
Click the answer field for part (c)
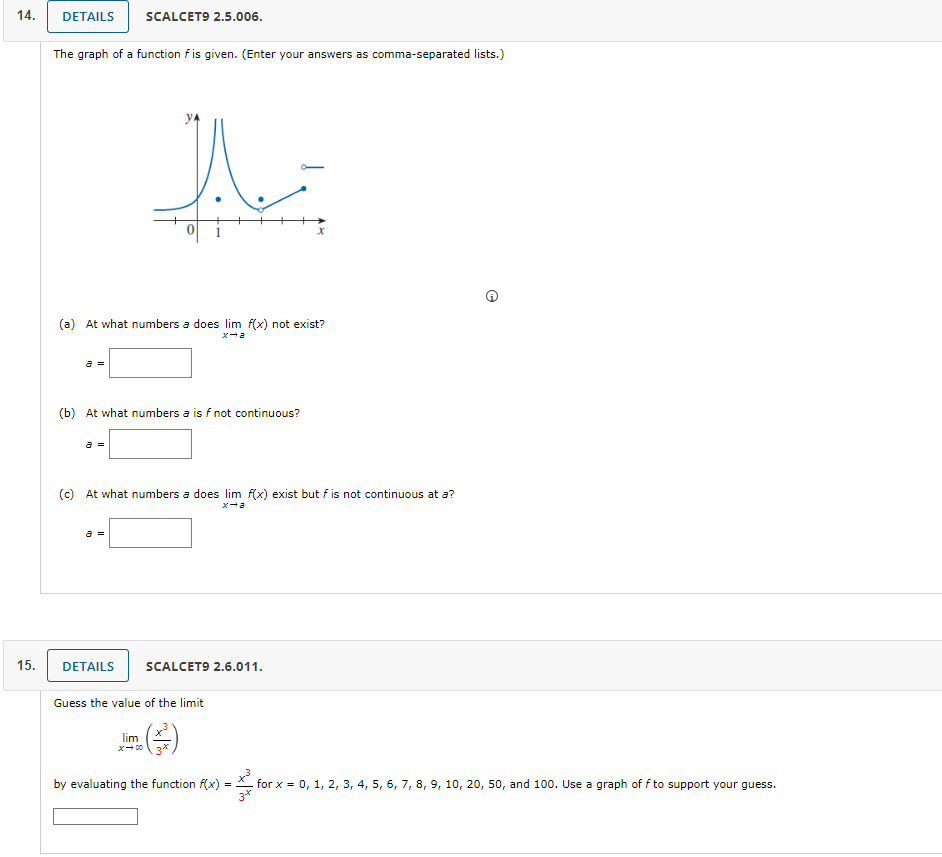(x=150, y=532)
